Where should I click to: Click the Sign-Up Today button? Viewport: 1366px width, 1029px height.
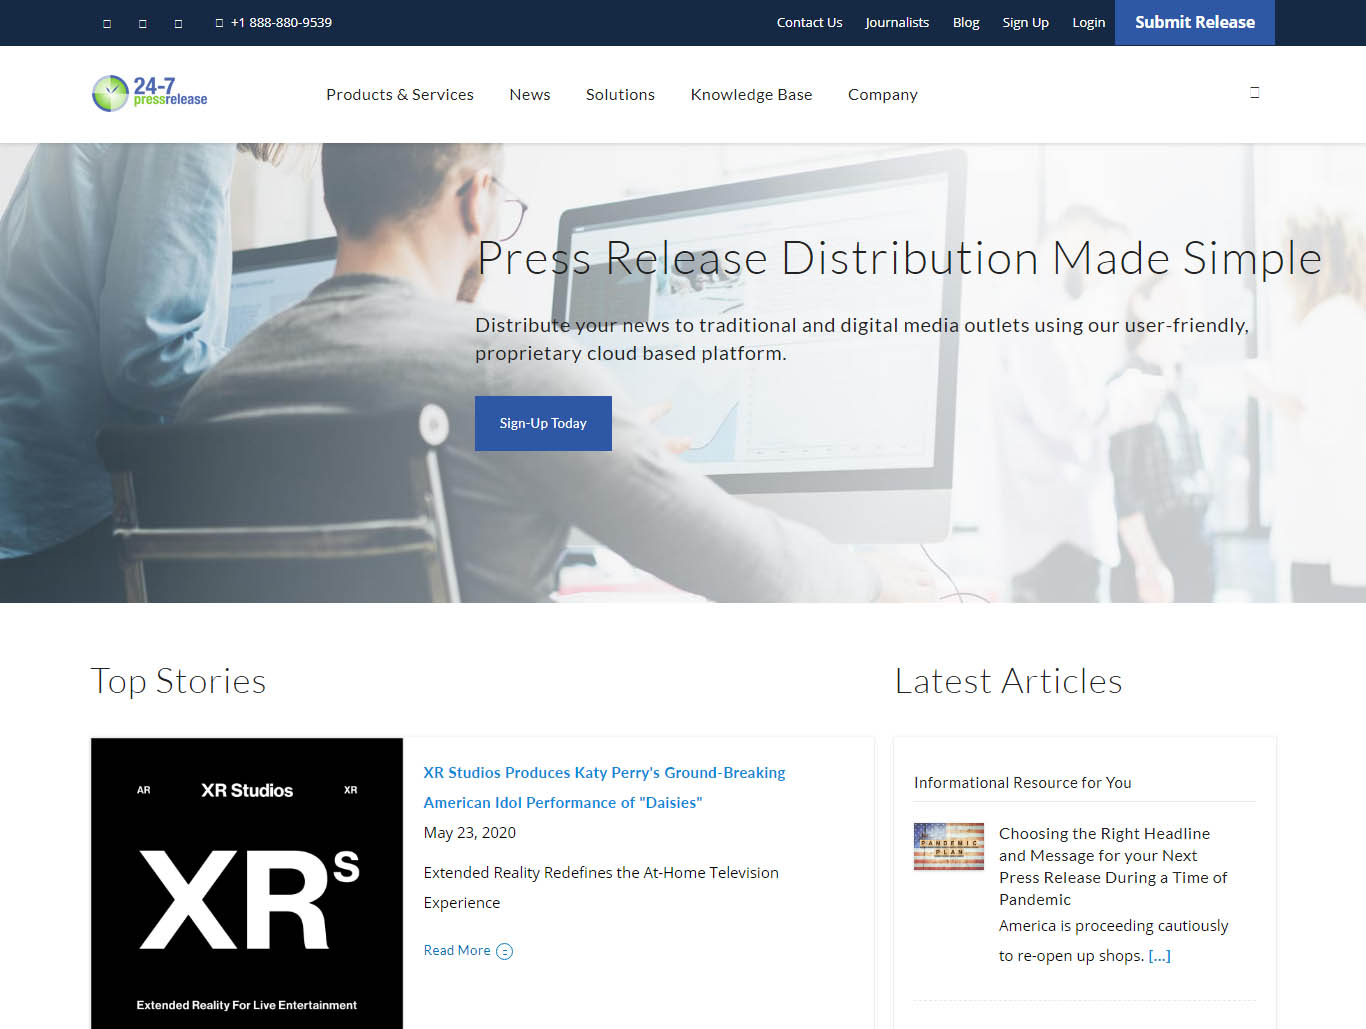point(543,423)
